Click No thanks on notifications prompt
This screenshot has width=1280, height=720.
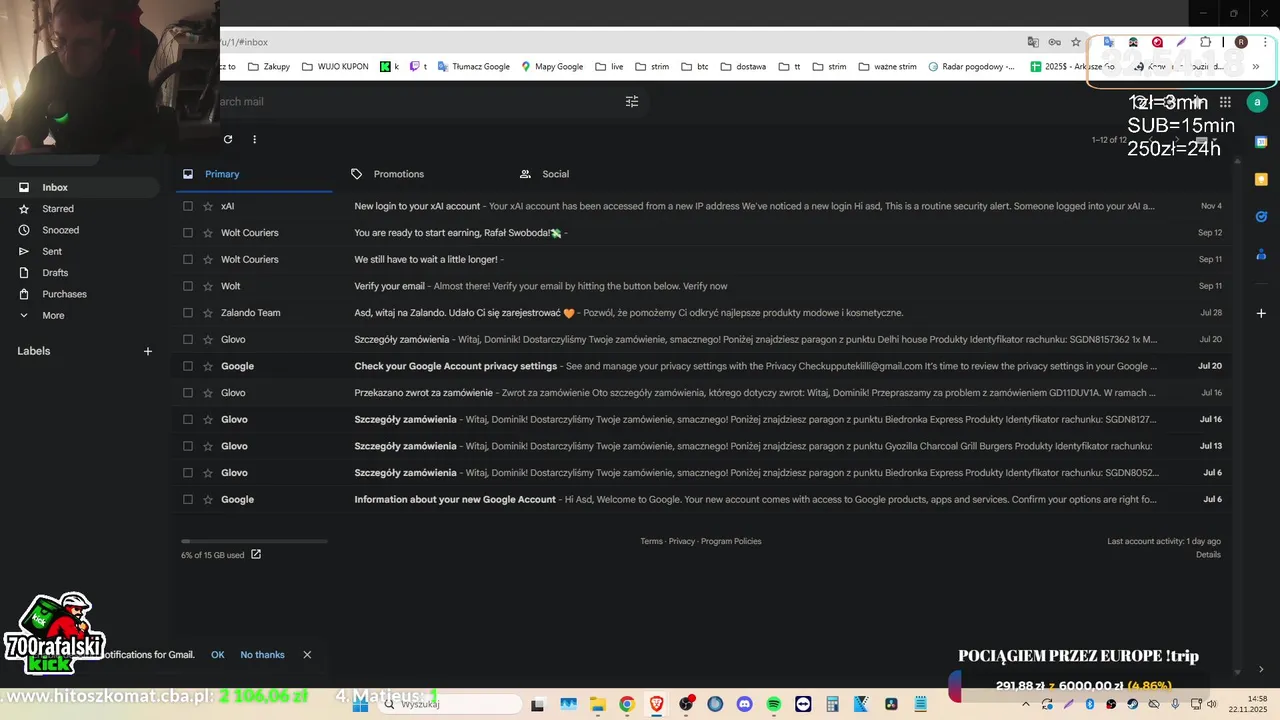click(x=262, y=655)
